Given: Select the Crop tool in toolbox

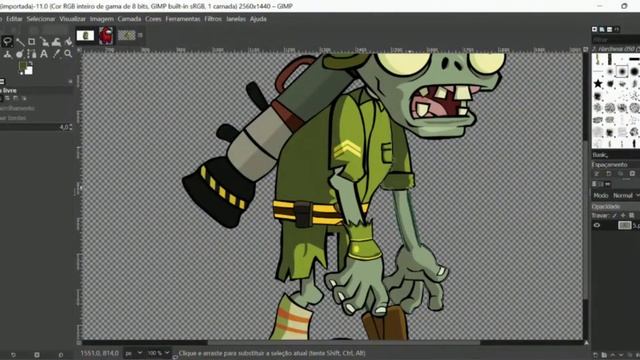Looking at the screenshot, I should [x=31, y=42].
